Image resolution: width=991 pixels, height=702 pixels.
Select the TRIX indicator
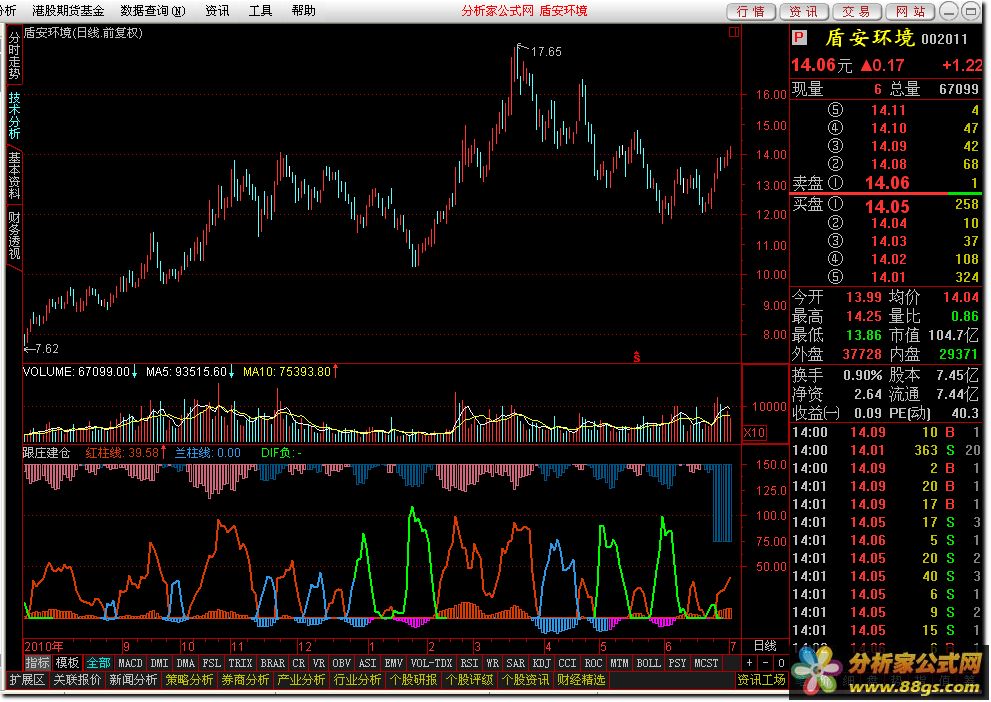[x=240, y=663]
